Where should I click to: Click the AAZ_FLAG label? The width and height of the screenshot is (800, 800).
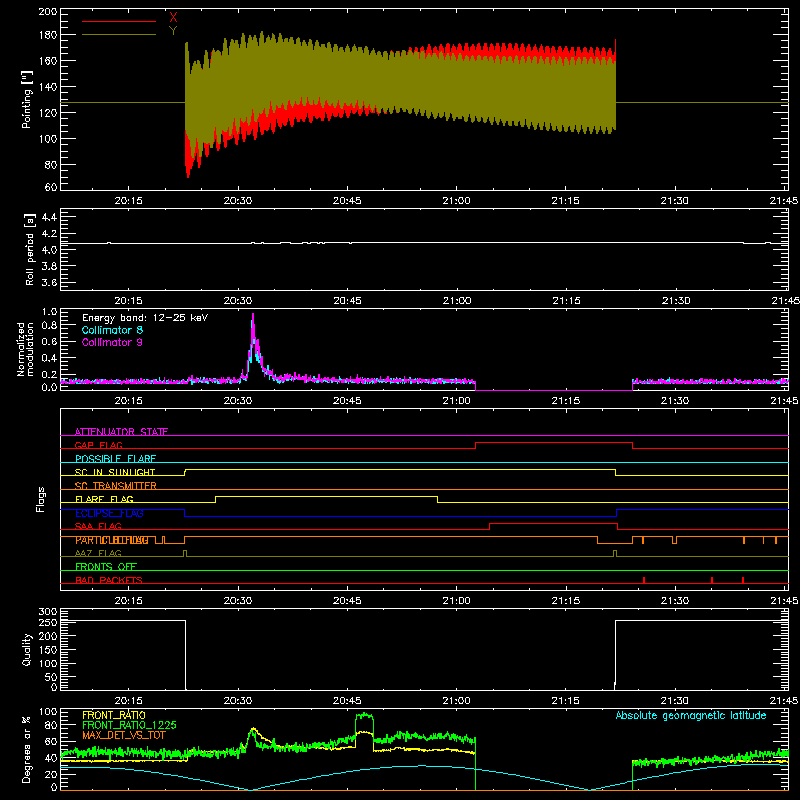[x=98, y=553]
